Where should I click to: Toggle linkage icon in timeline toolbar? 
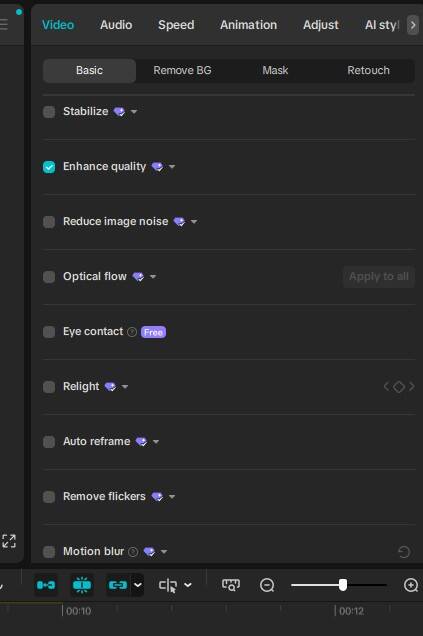coord(118,585)
